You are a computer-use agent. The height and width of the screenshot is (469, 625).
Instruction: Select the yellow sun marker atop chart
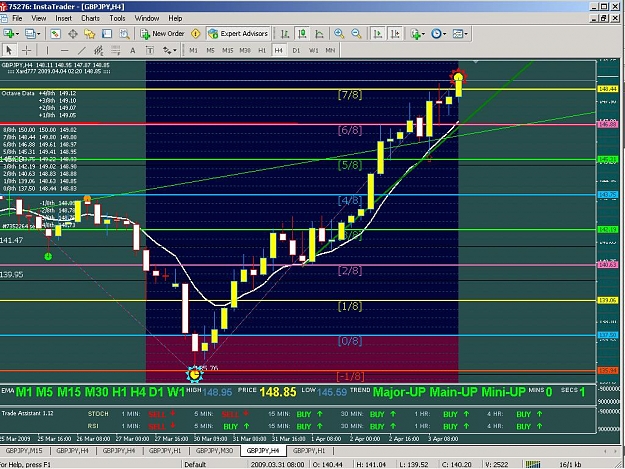pyautogui.click(x=458, y=77)
